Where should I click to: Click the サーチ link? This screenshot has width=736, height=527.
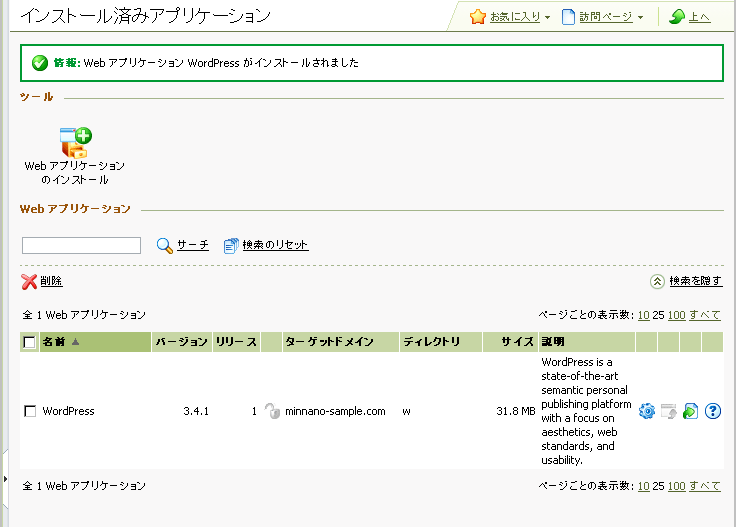click(x=193, y=245)
